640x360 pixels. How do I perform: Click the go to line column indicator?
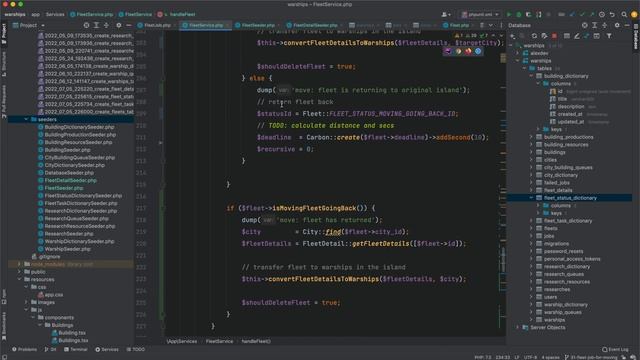tap(502, 357)
